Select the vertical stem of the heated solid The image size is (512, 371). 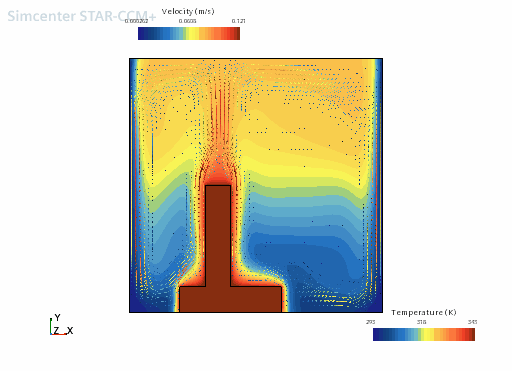218,236
